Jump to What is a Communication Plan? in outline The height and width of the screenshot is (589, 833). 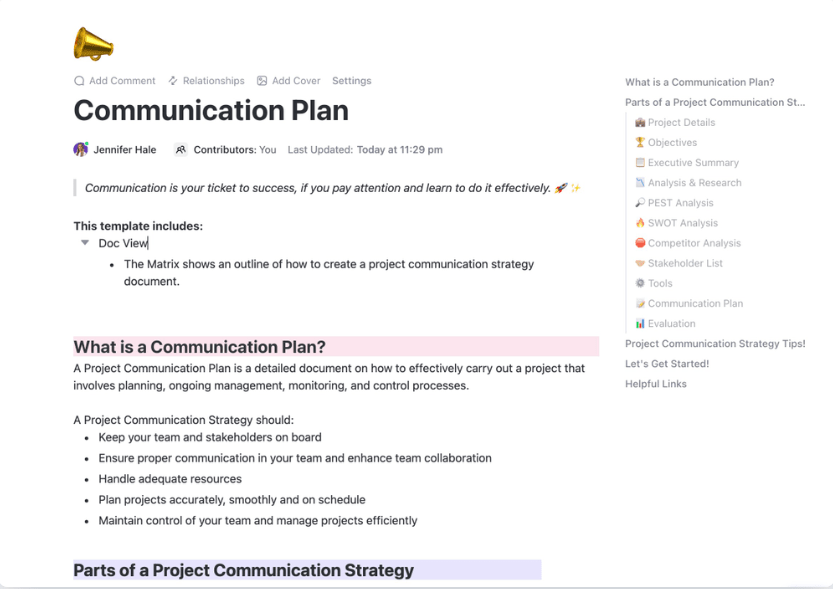pos(700,82)
